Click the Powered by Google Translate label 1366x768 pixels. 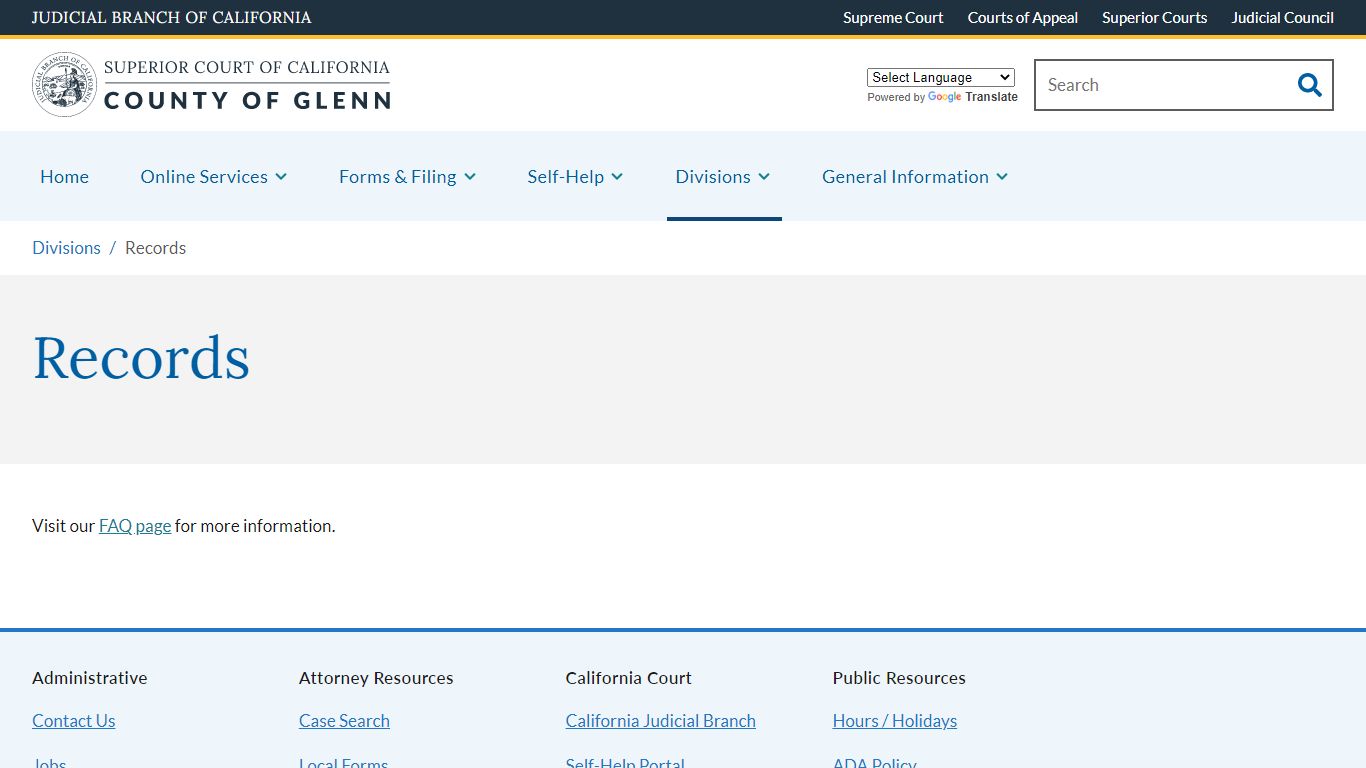point(942,97)
